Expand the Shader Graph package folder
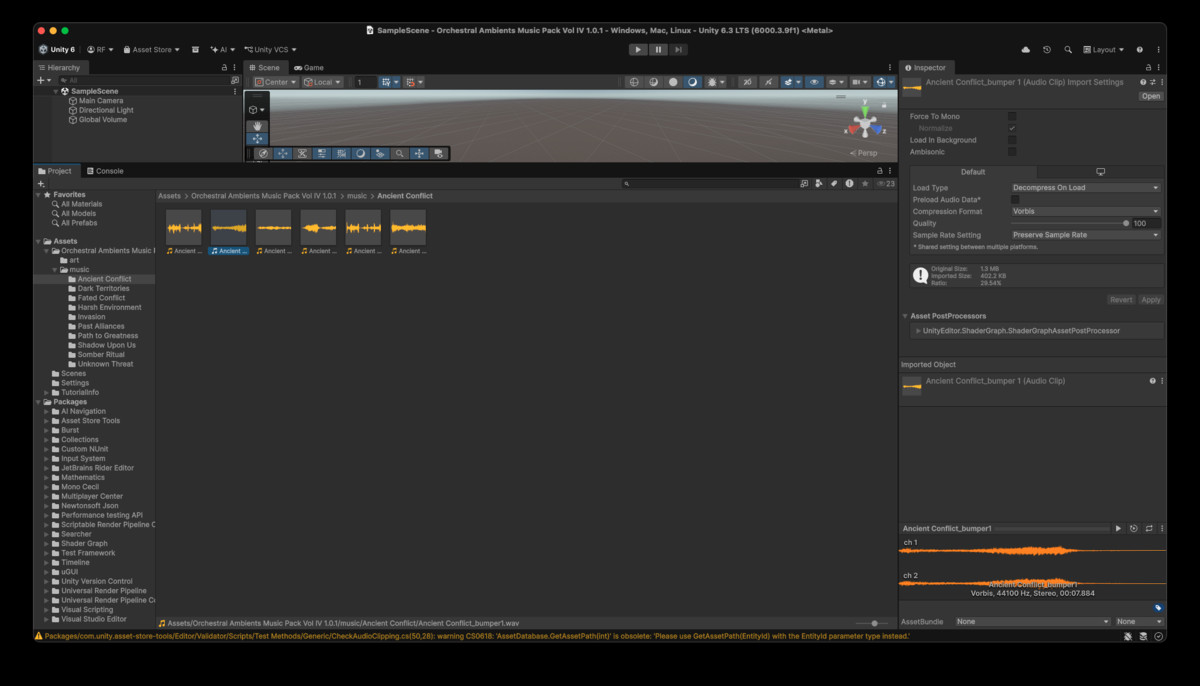Screen dimensions: 1200x686 coord(45,543)
